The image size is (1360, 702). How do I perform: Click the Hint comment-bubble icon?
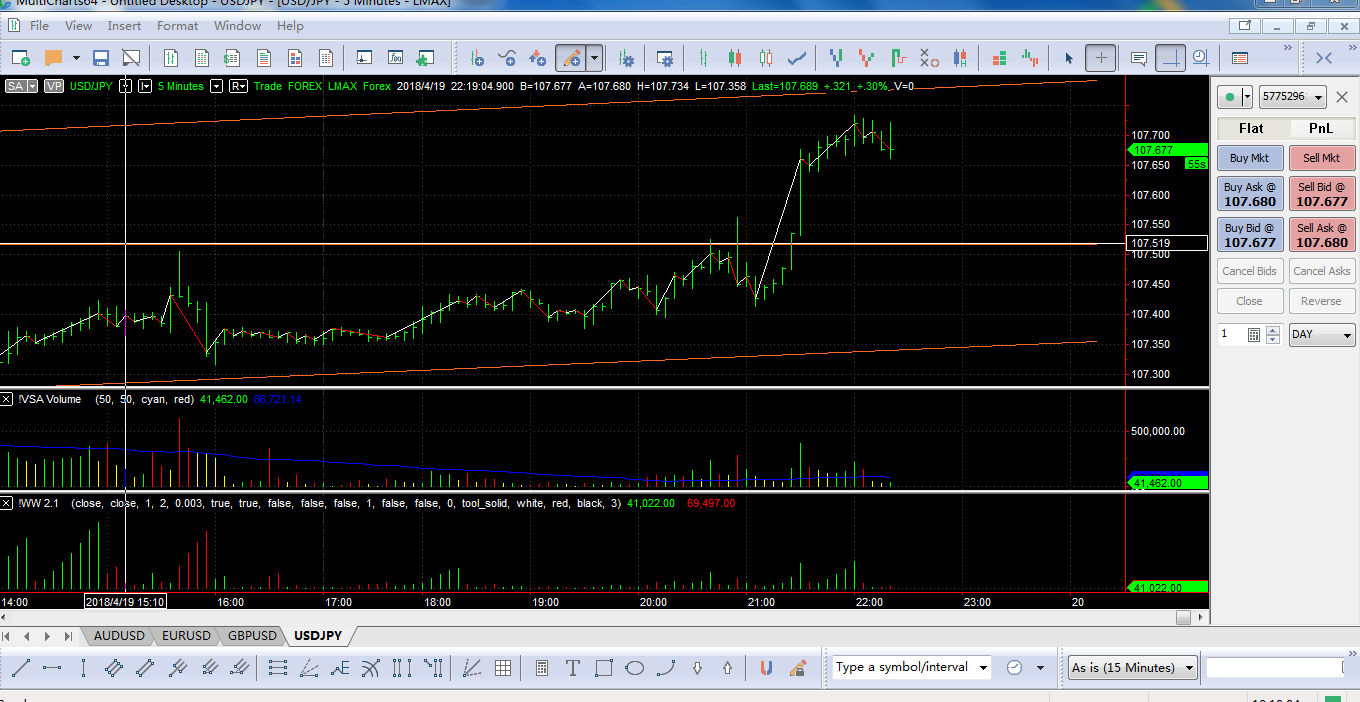pyautogui.click(x=1138, y=58)
